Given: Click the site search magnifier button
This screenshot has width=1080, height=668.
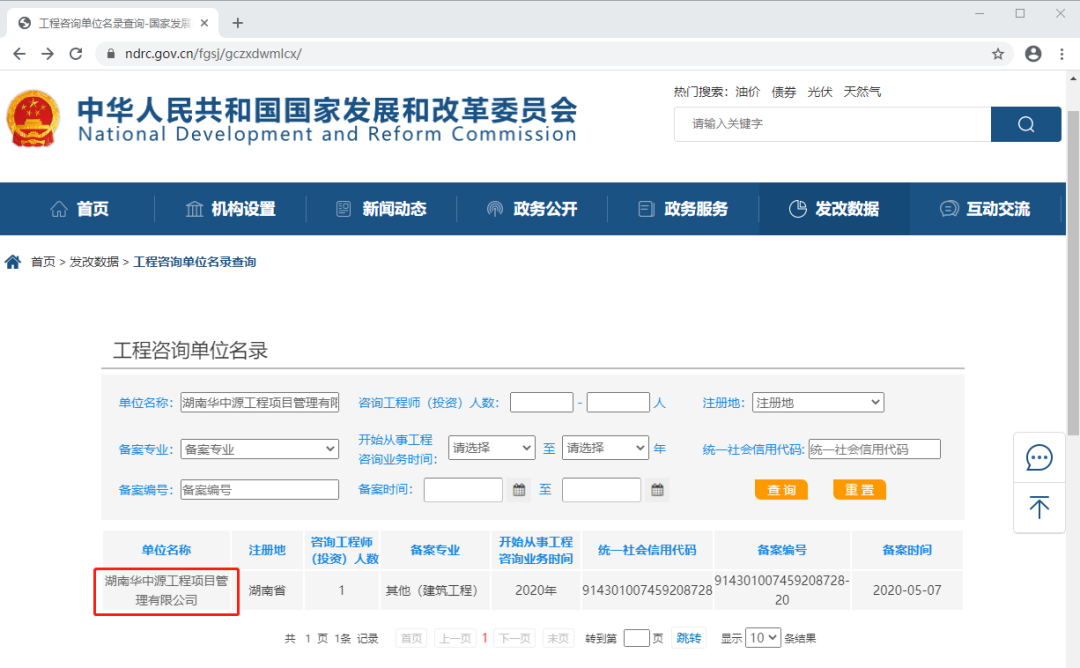Looking at the screenshot, I should coord(1026,124).
